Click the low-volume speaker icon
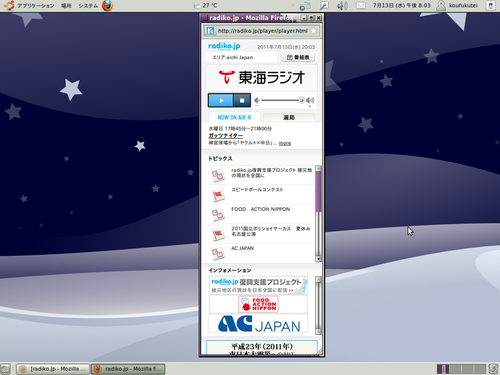Screen dimensions: 500x375 [x=257, y=100]
